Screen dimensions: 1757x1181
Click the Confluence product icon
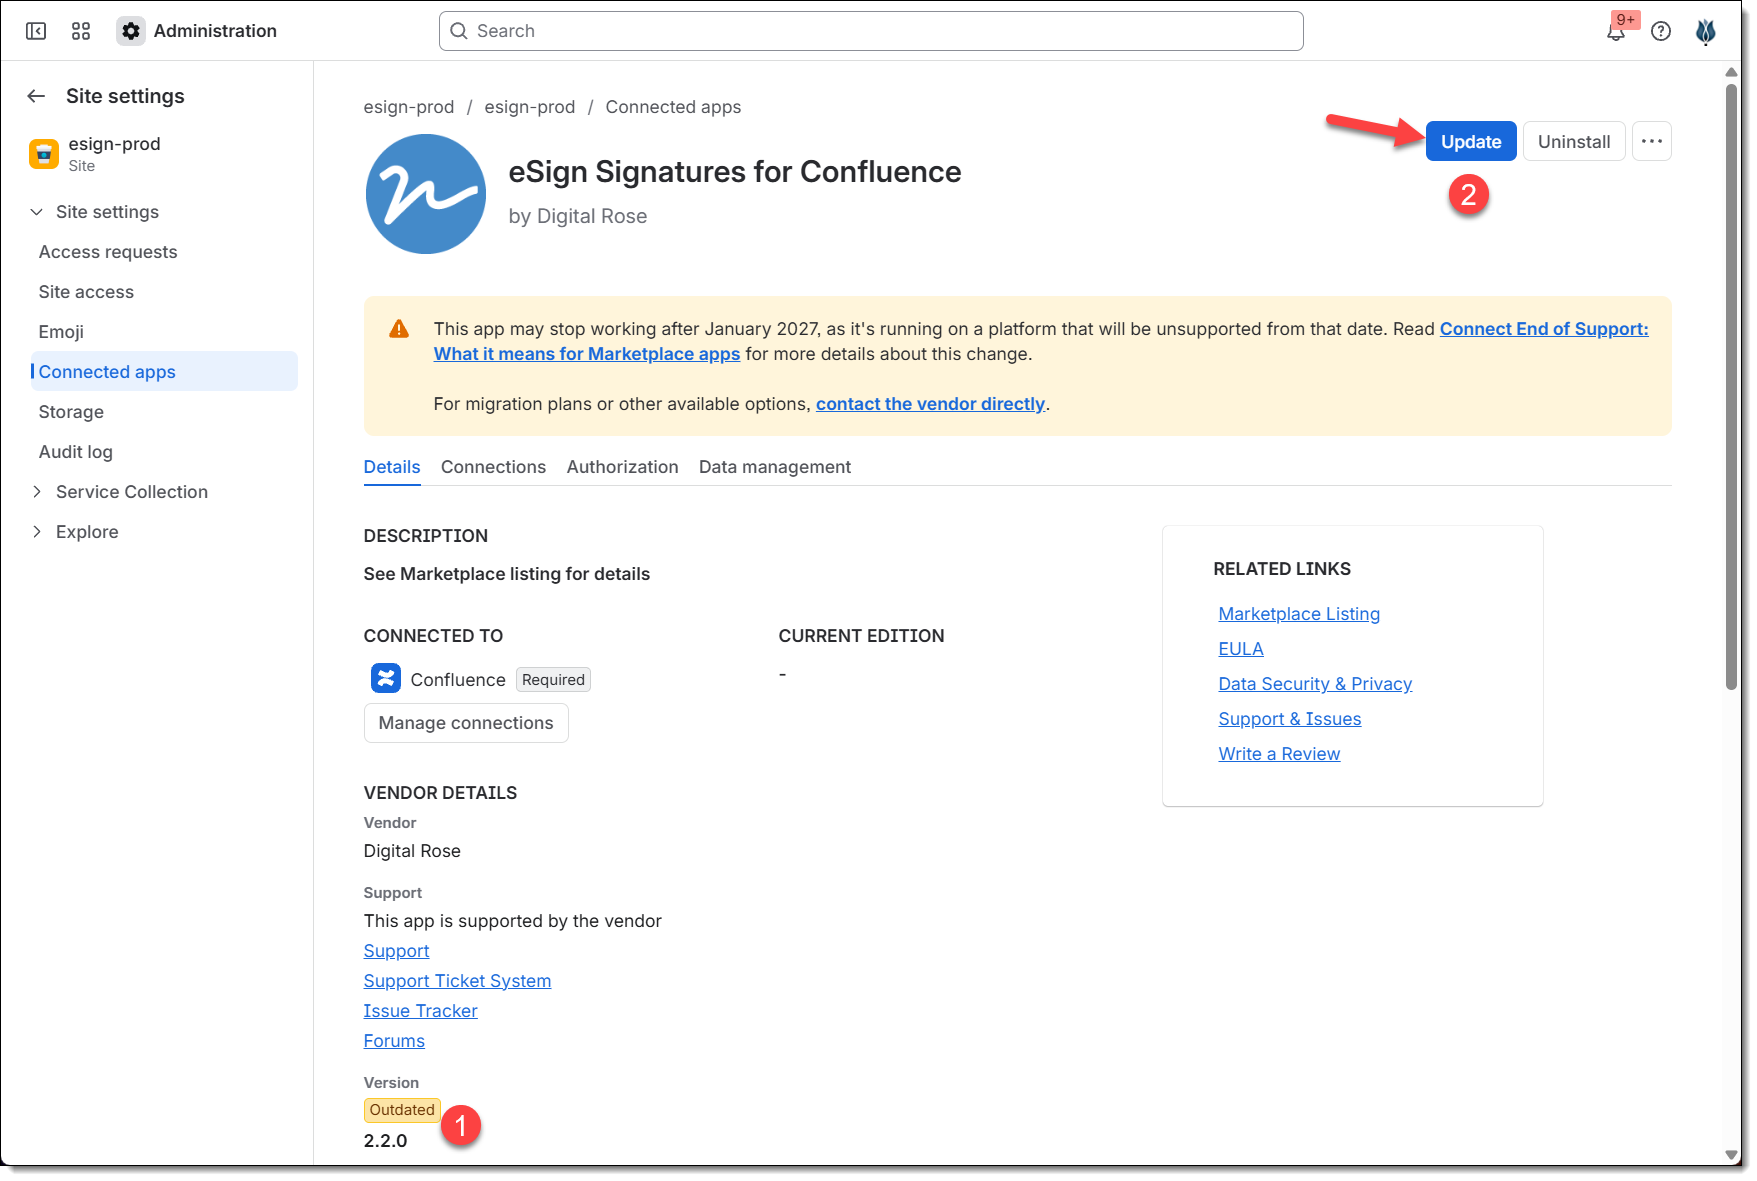[386, 679]
